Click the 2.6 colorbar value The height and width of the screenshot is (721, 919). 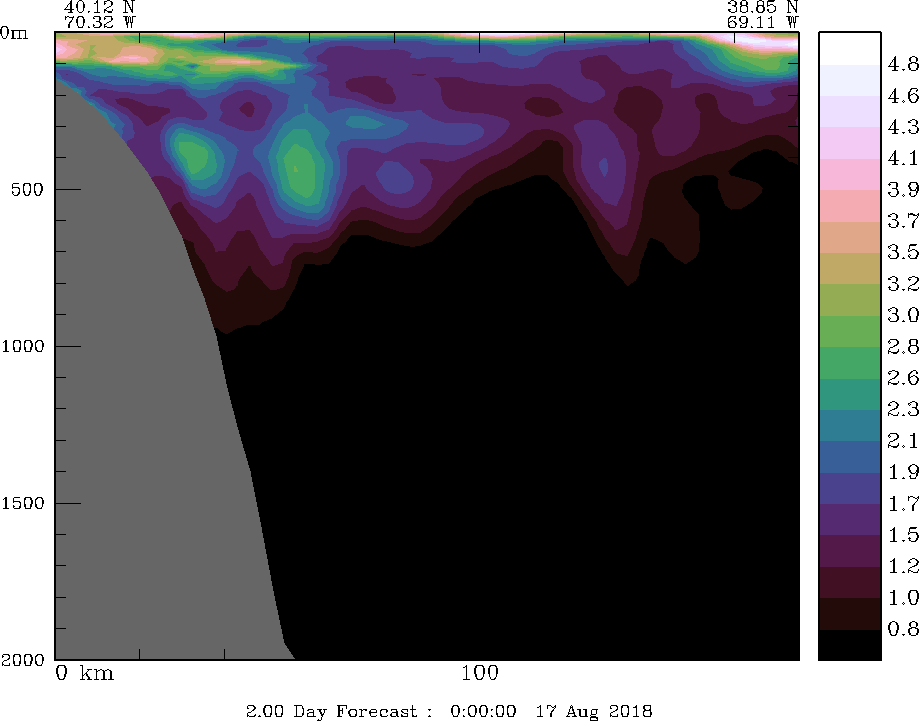903,377
